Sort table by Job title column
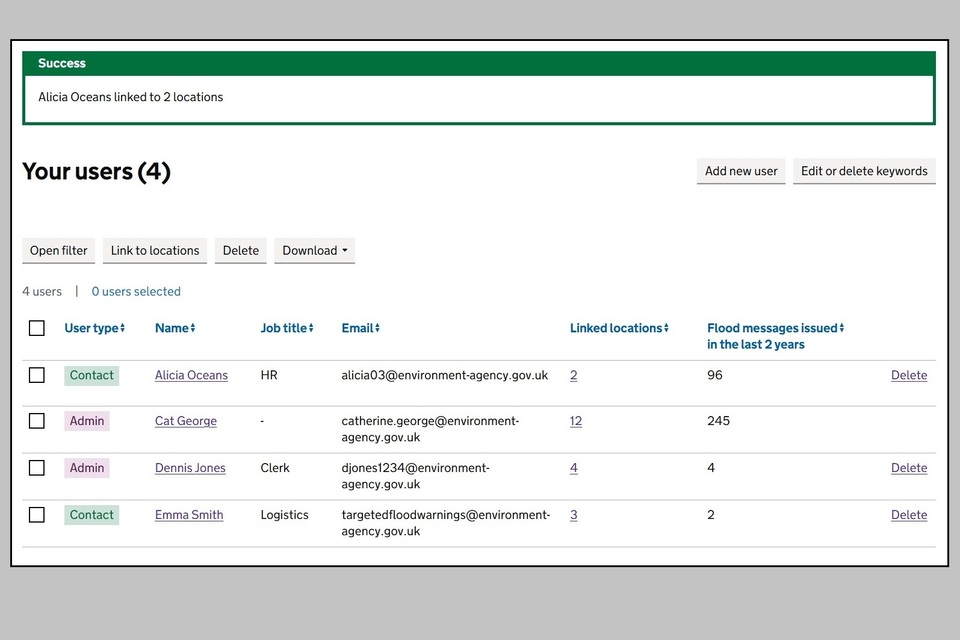This screenshot has width=960, height=640. point(287,328)
